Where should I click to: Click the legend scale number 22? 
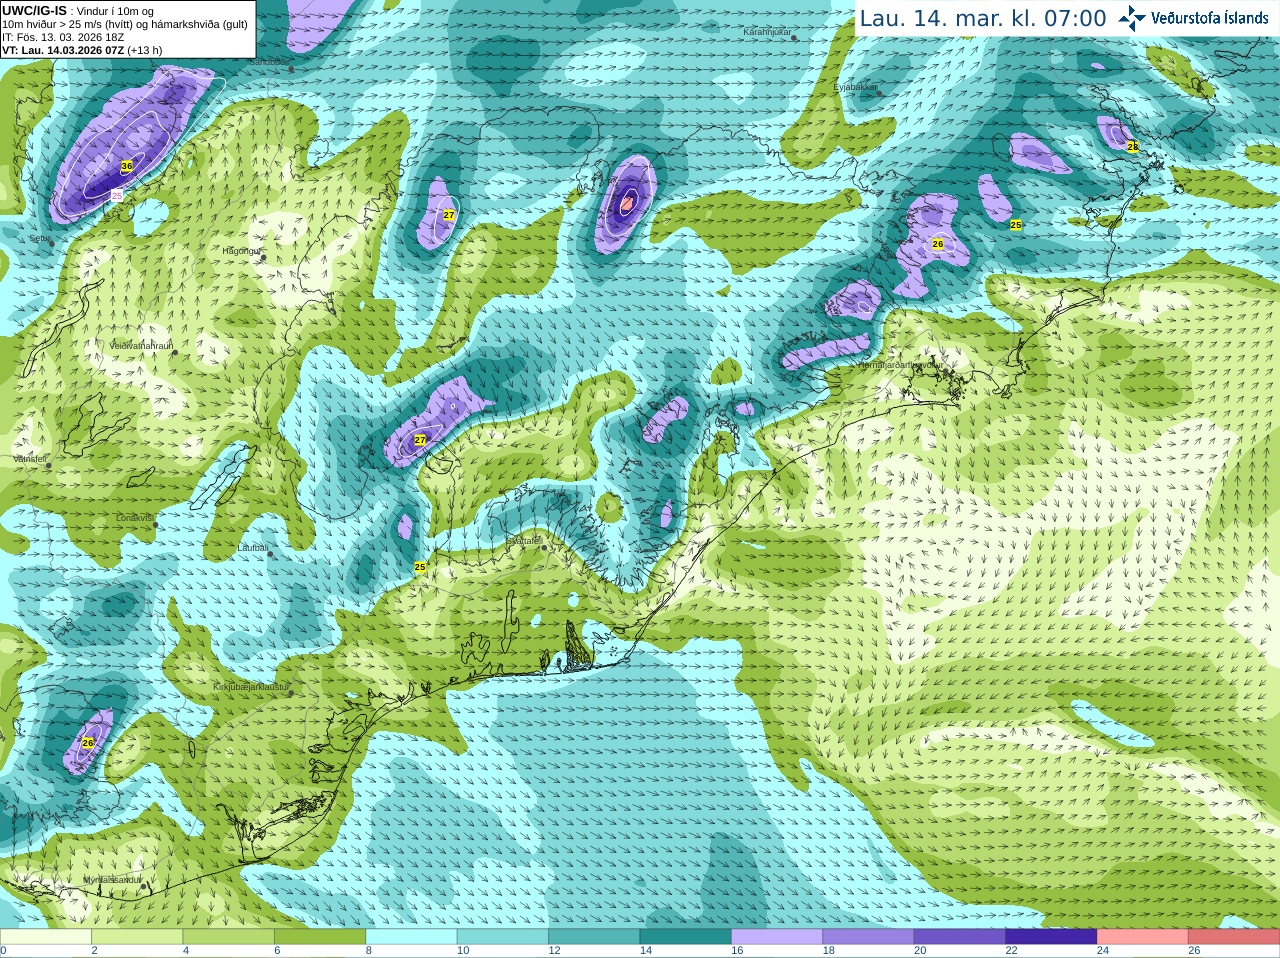1012,951
